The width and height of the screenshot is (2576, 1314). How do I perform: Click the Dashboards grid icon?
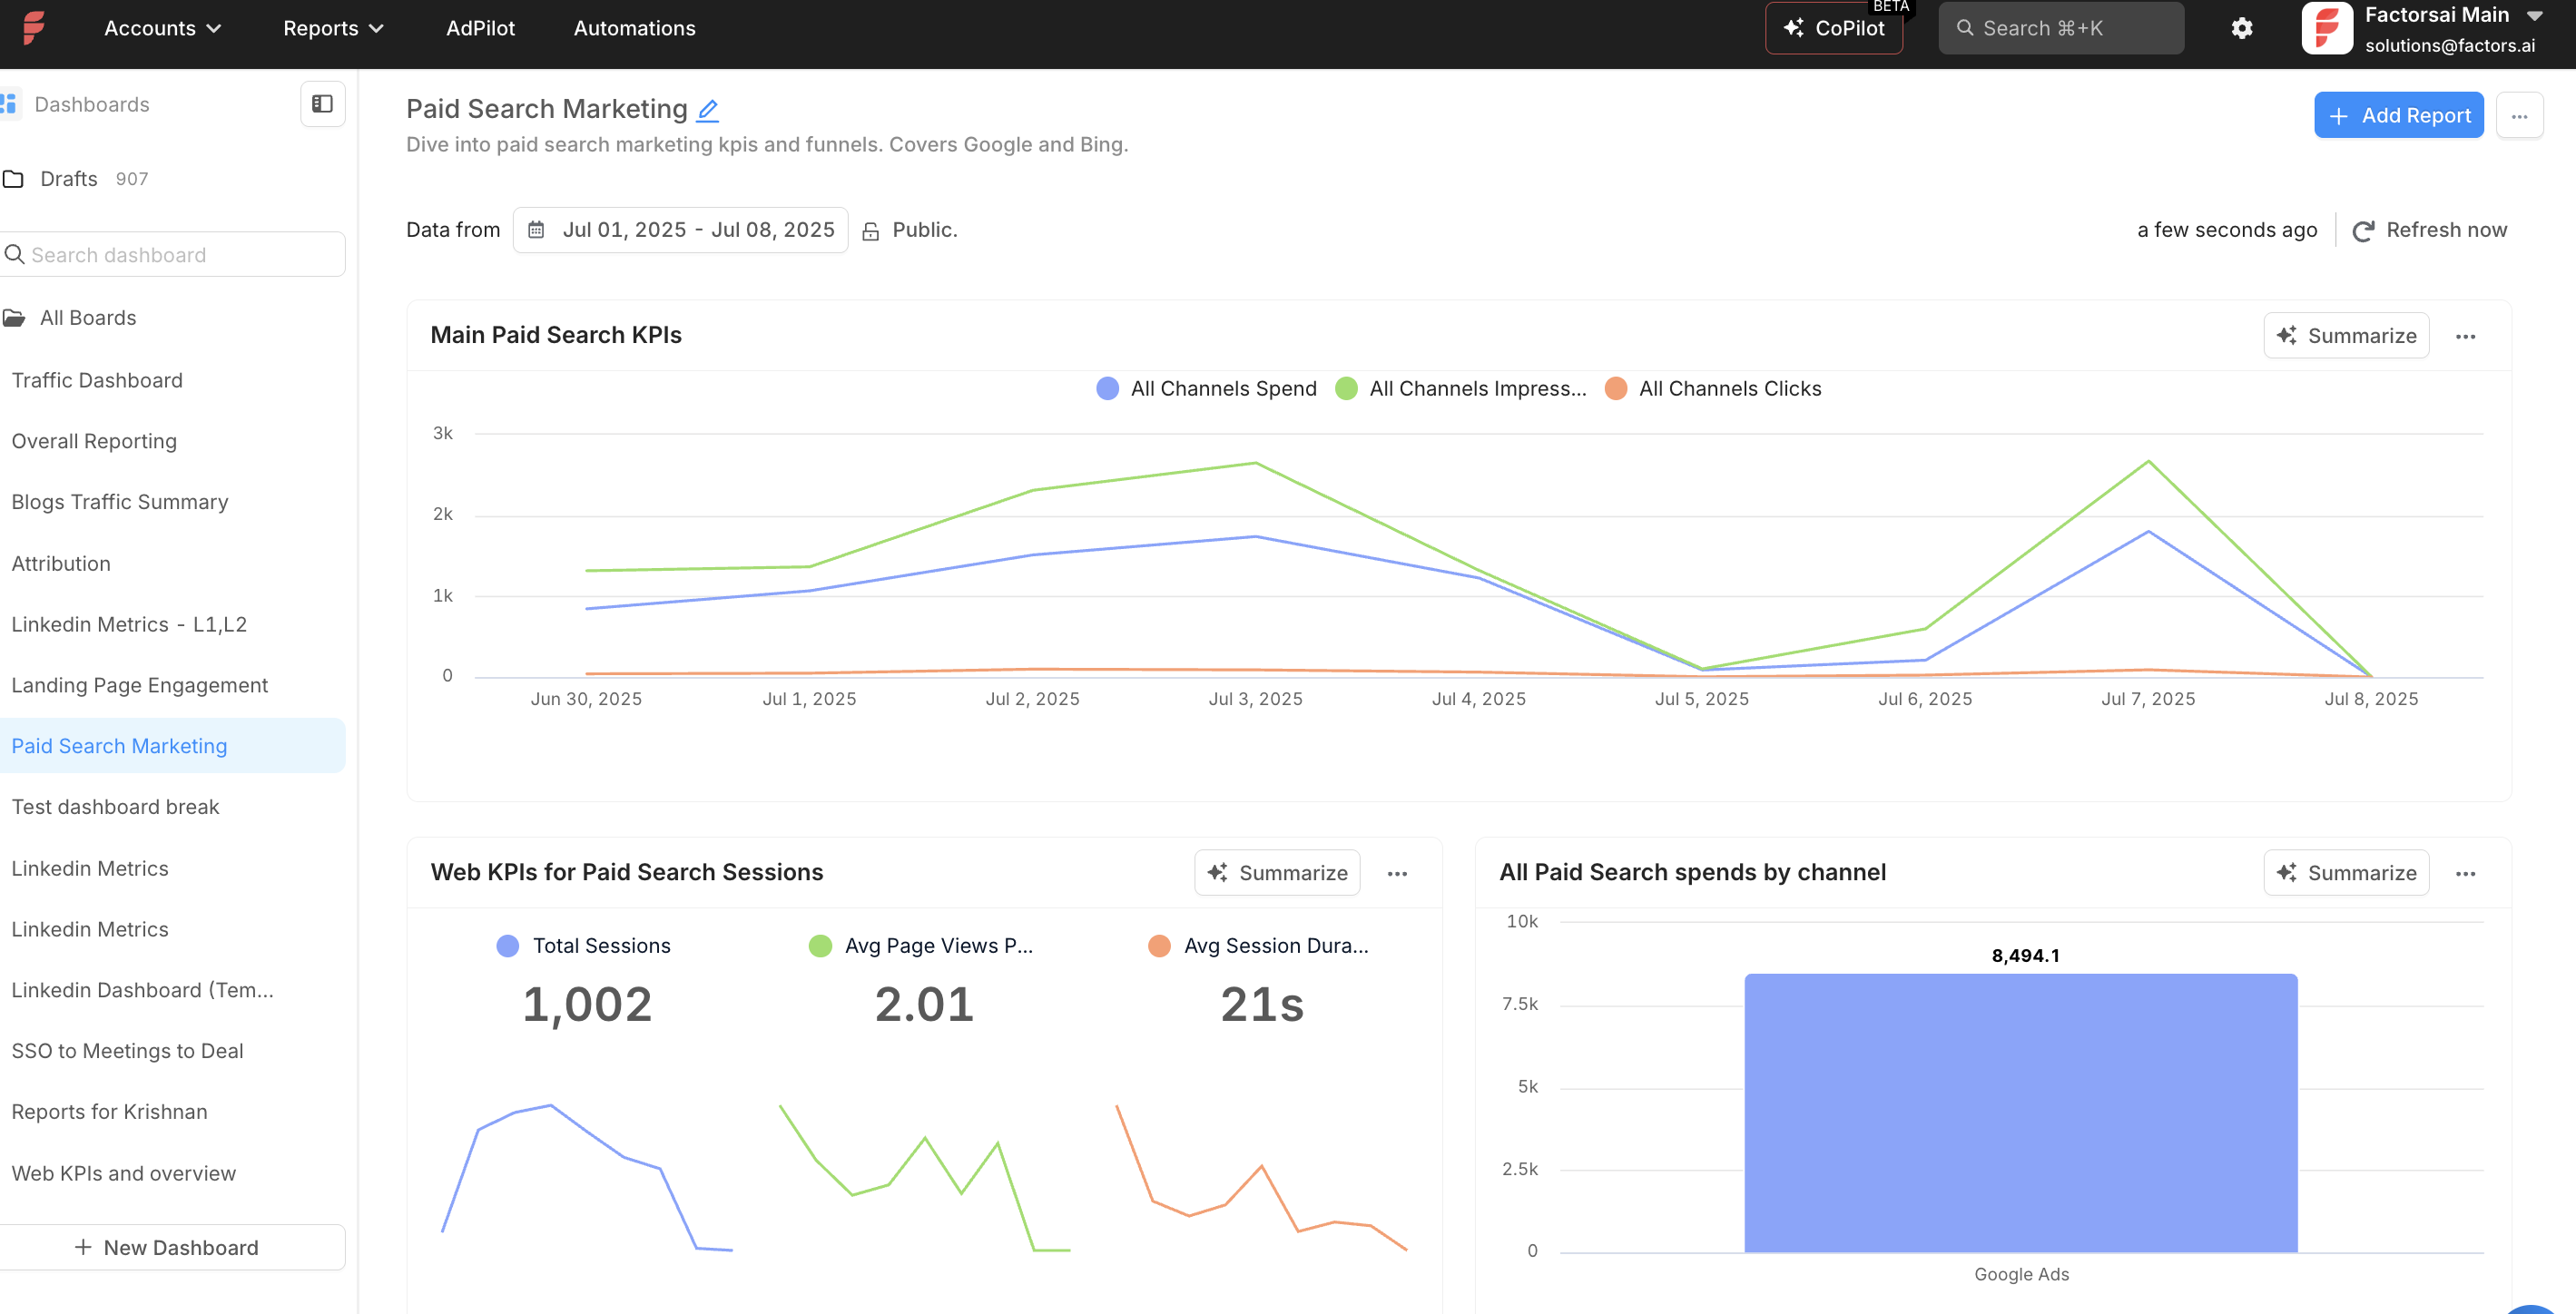pyautogui.click(x=12, y=103)
